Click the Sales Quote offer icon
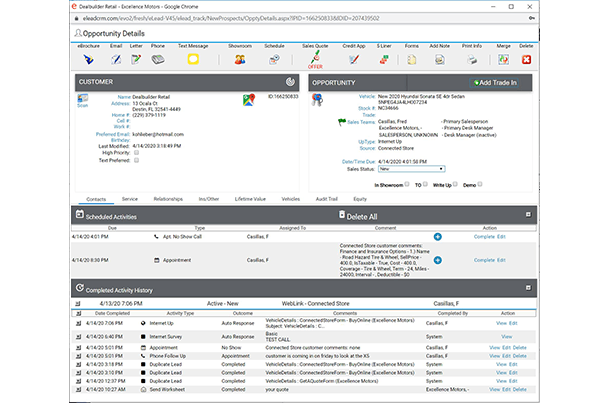This screenshot has width=611, height=403. click(x=315, y=59)
